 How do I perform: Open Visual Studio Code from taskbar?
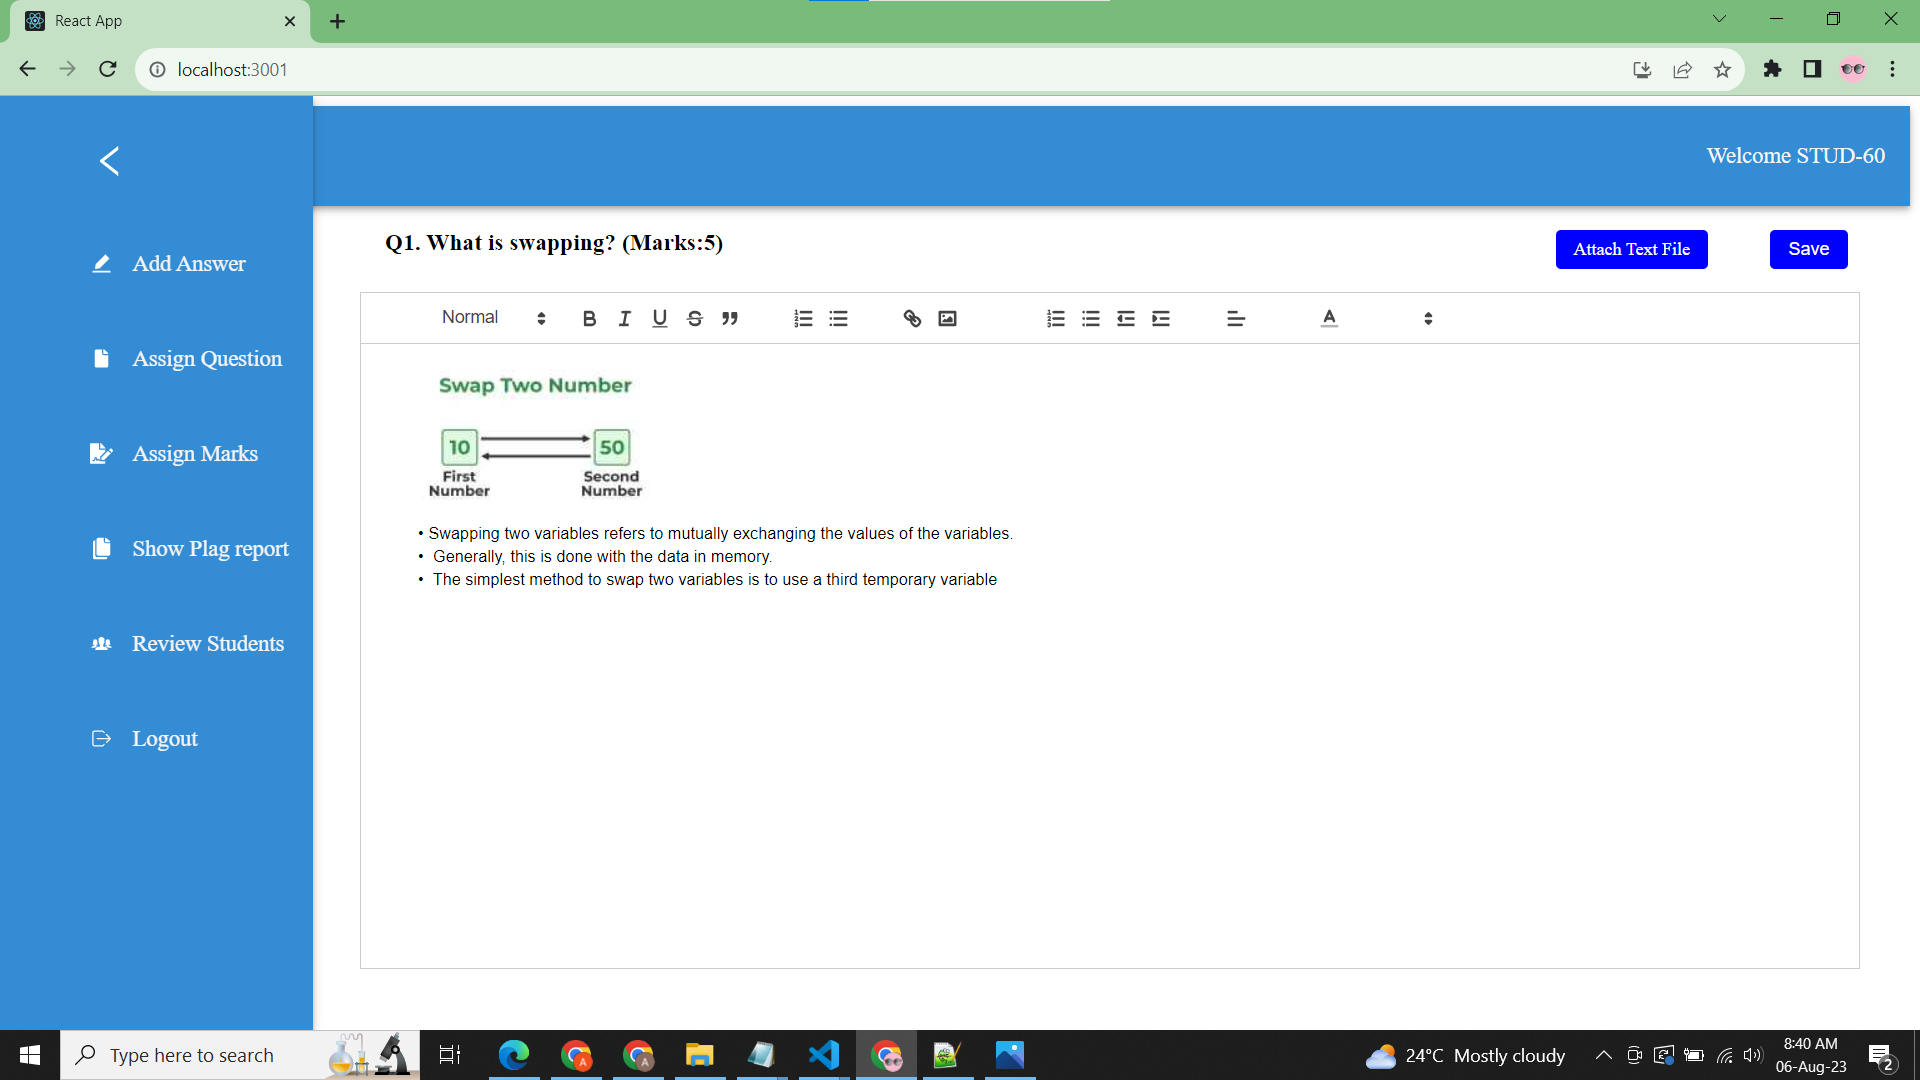823,1055
